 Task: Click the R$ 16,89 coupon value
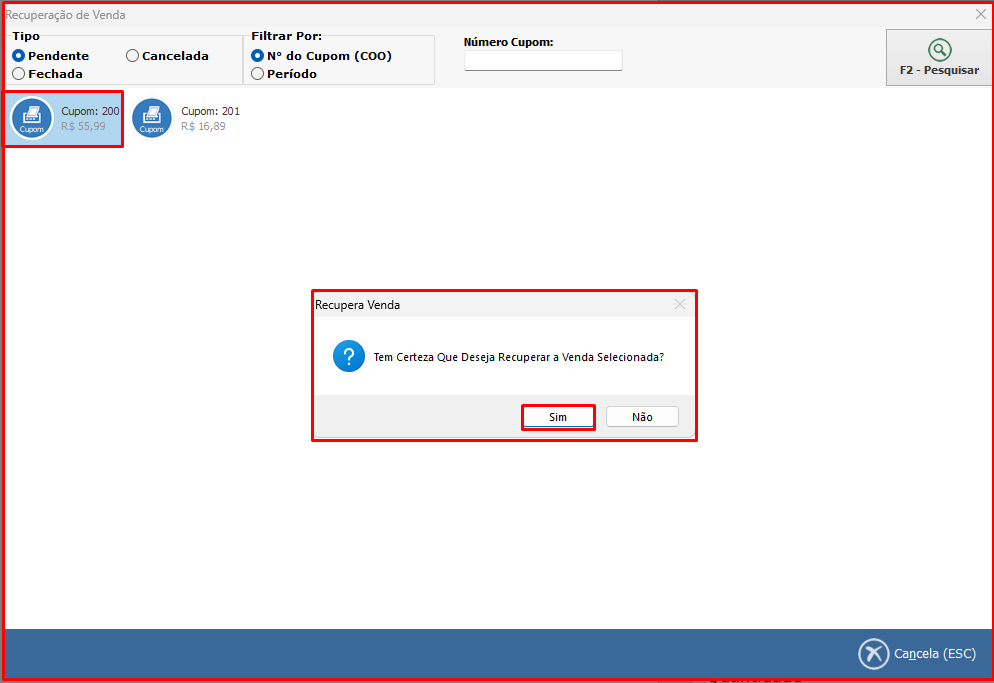click(203, 127)
